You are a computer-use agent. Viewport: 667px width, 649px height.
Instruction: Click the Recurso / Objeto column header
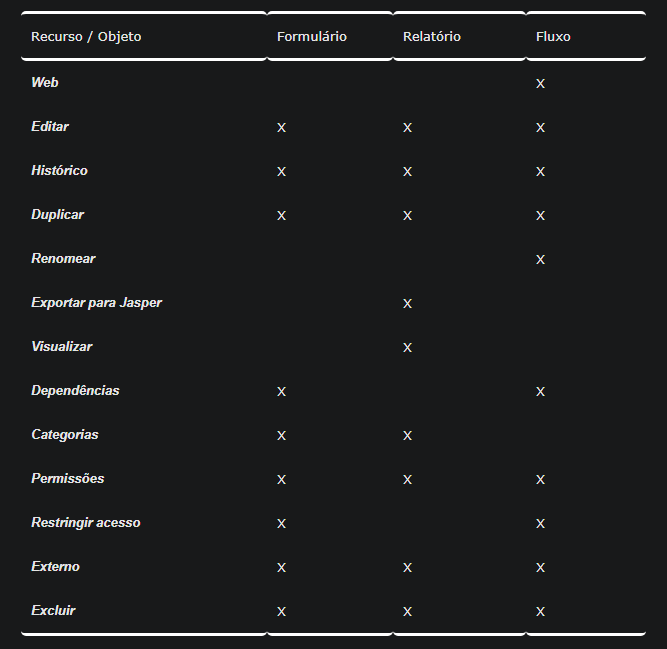point(86,37)
